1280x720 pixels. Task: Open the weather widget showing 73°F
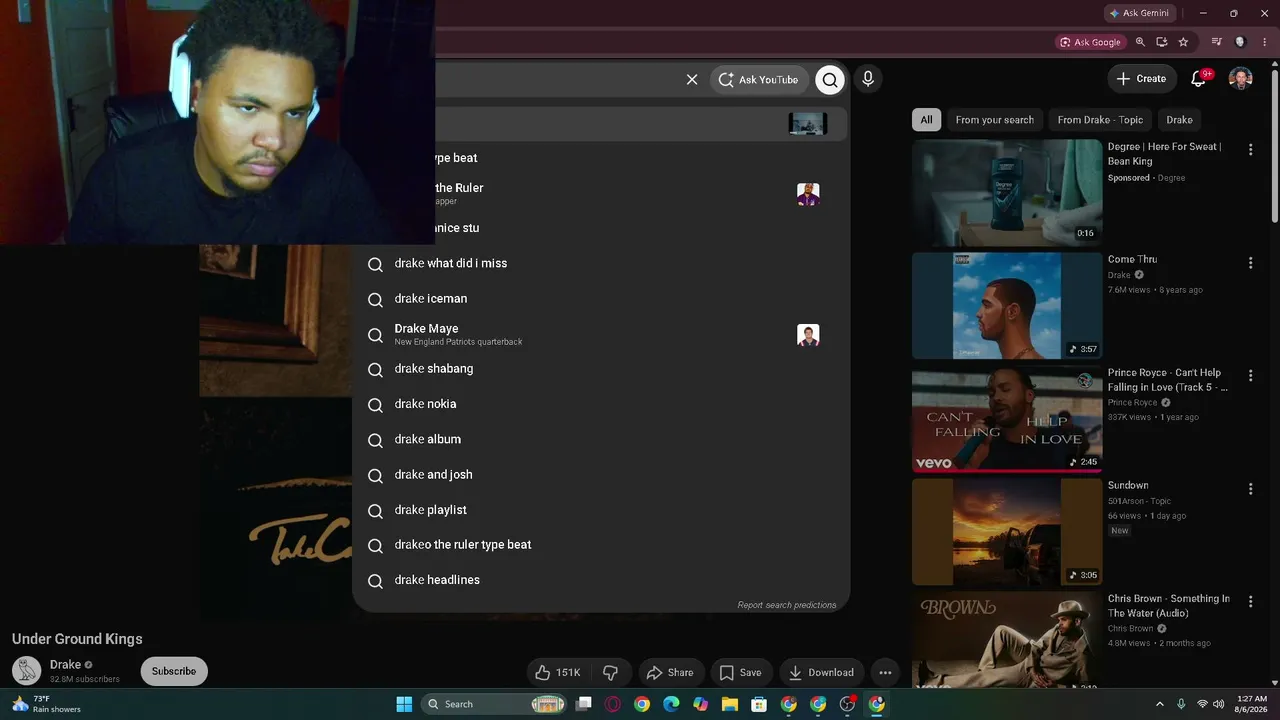46,704
